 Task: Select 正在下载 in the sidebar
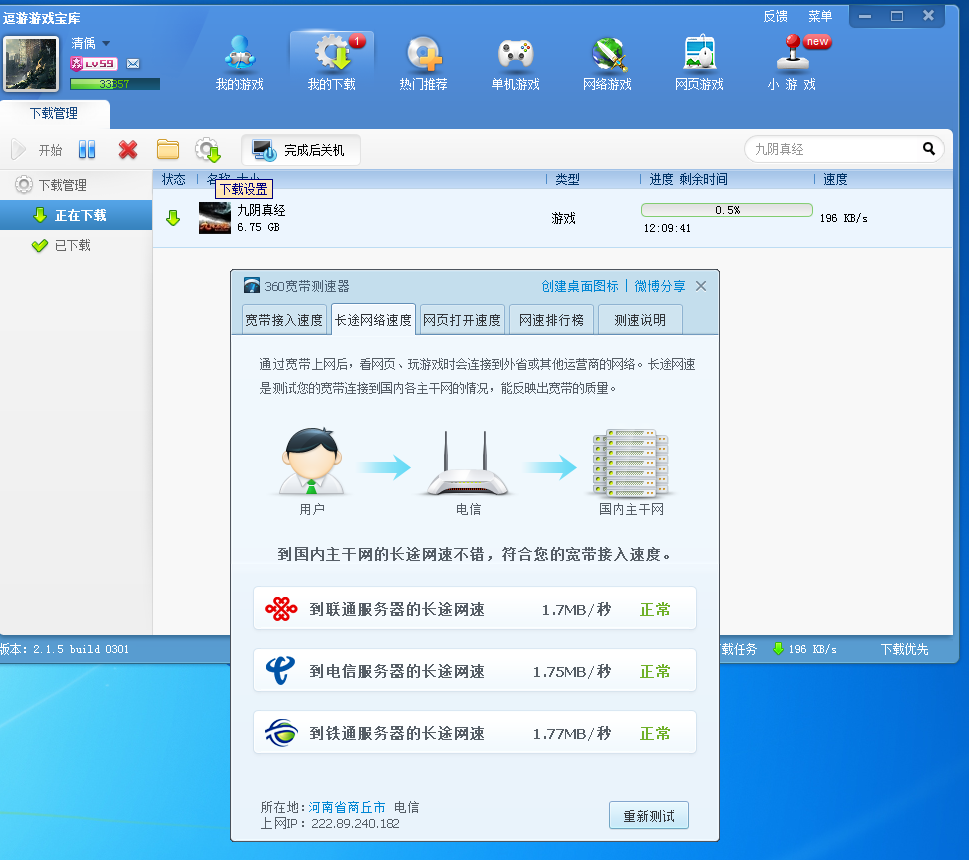tap(76, 215)
